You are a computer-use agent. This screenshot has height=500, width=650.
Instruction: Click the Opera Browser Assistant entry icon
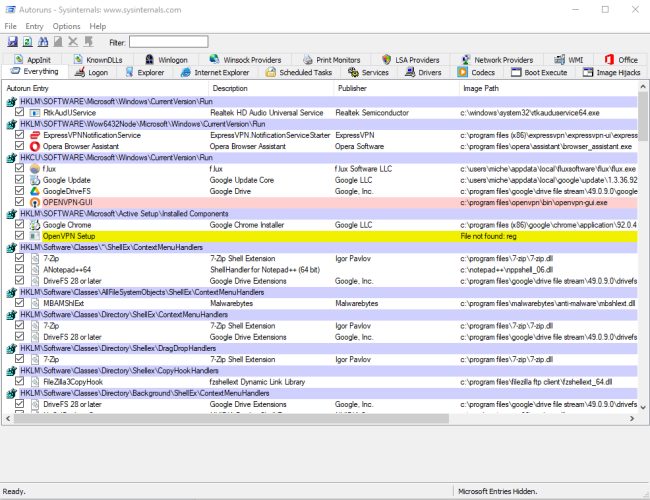click(35, 146)
